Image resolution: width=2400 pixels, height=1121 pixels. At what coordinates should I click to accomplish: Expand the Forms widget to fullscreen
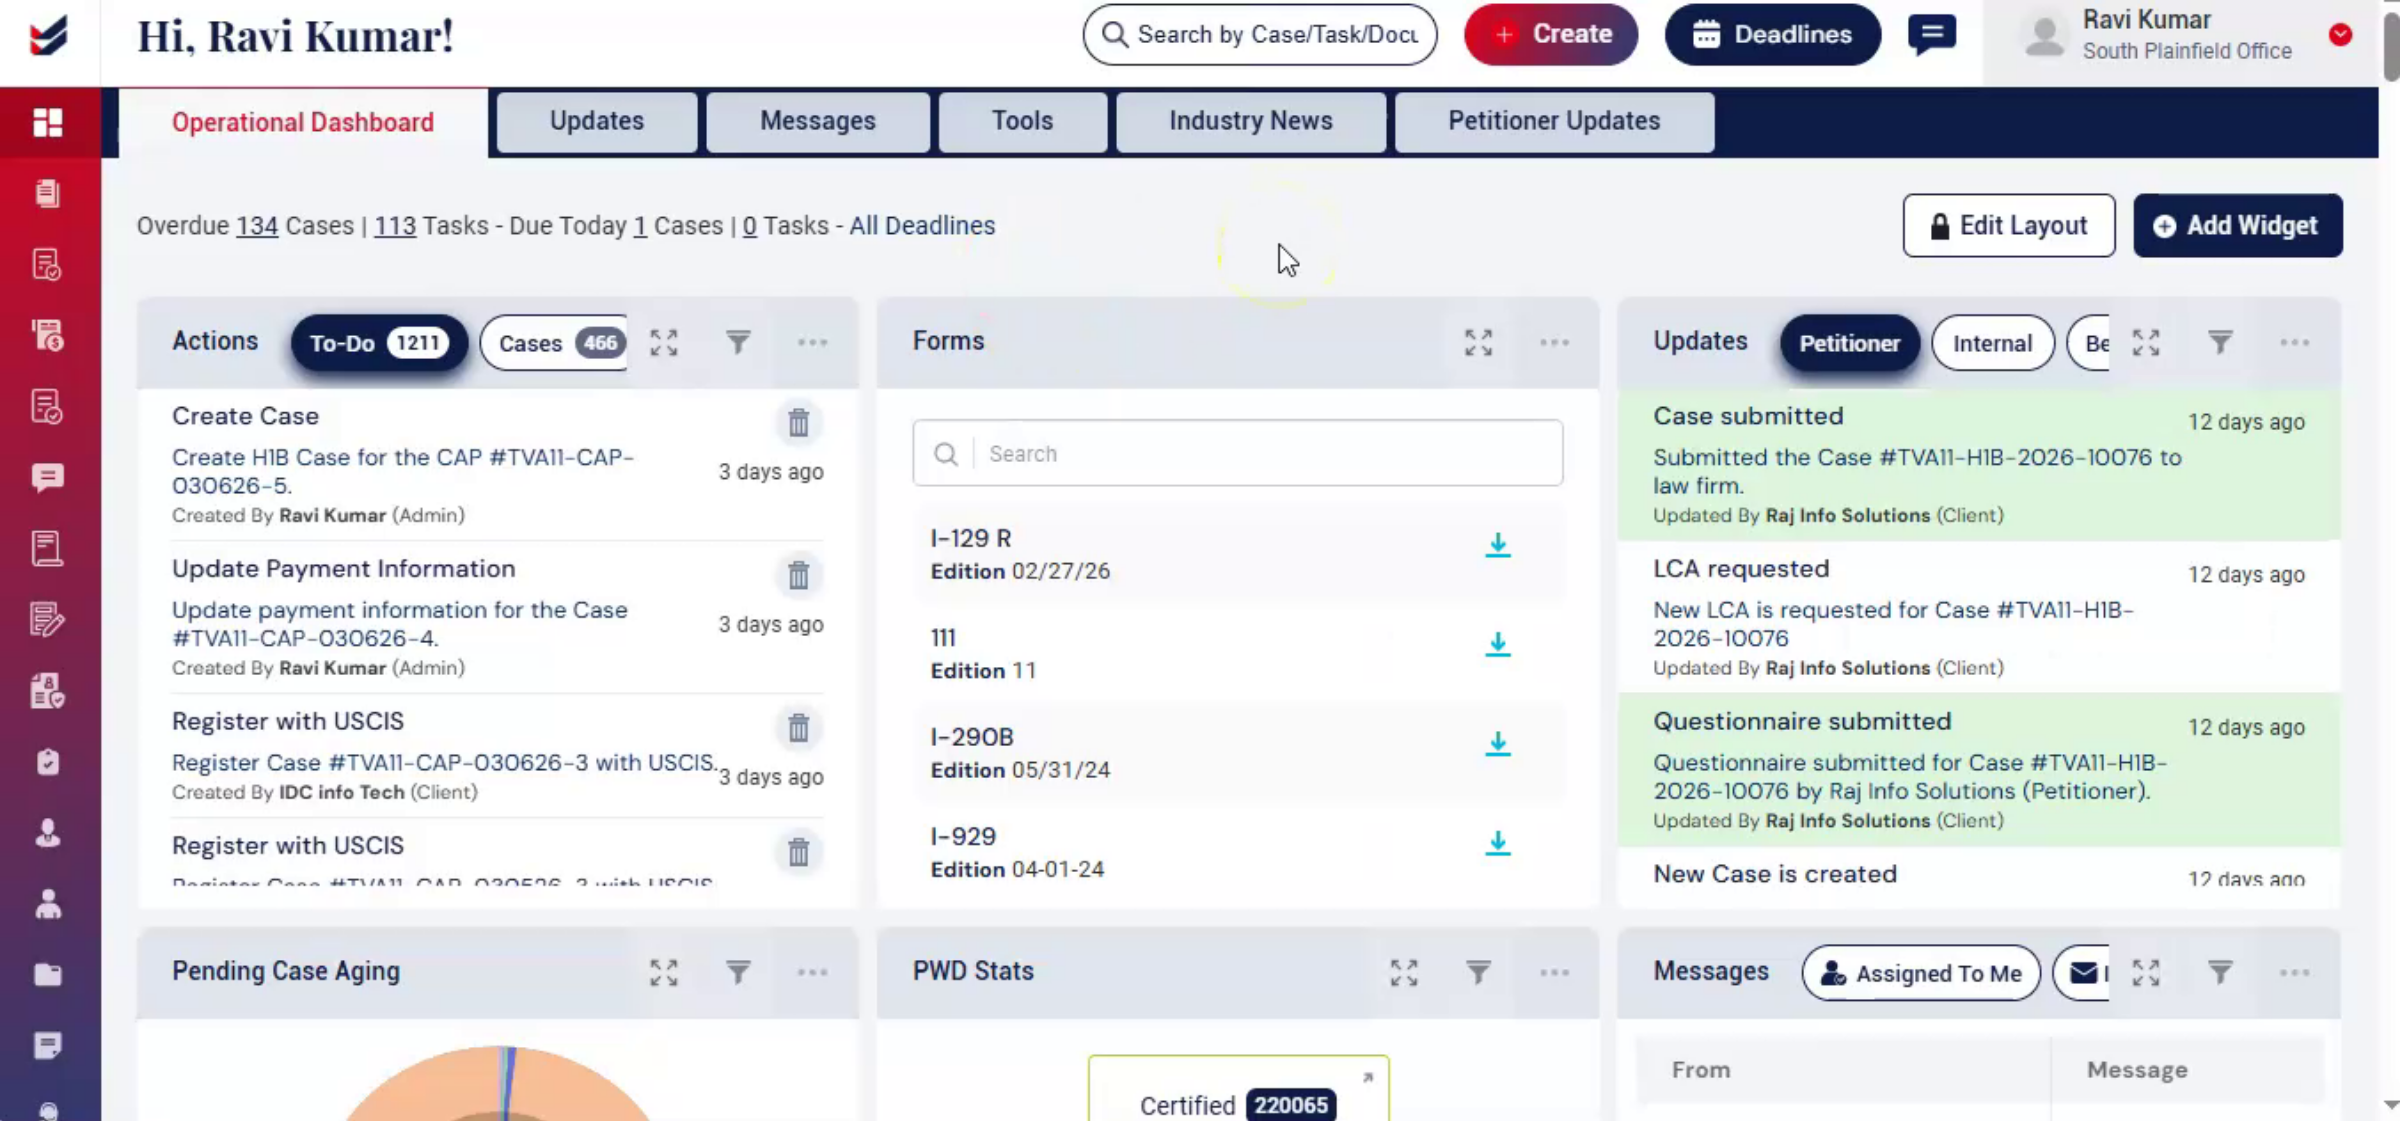pos(1479,343)
